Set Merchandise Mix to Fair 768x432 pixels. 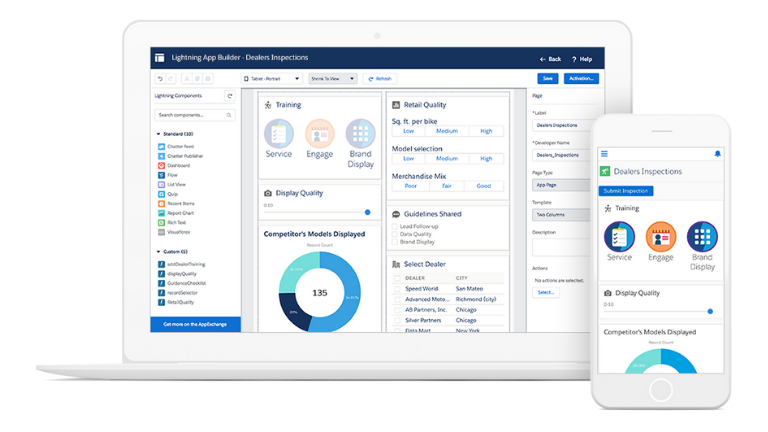coord(447,186)
